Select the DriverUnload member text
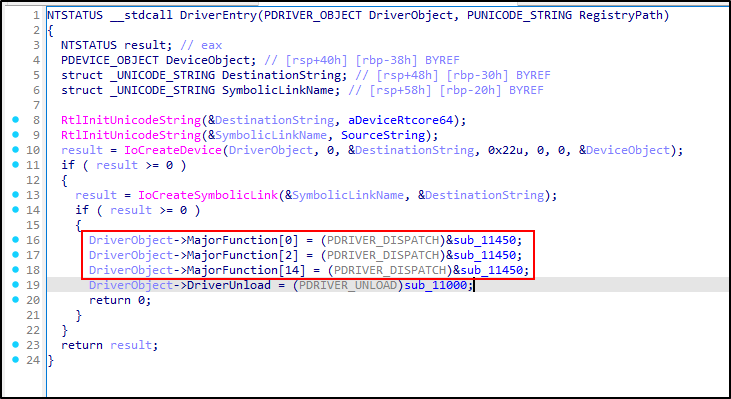Viewport: 731px width, 399px height. [228, 285]
